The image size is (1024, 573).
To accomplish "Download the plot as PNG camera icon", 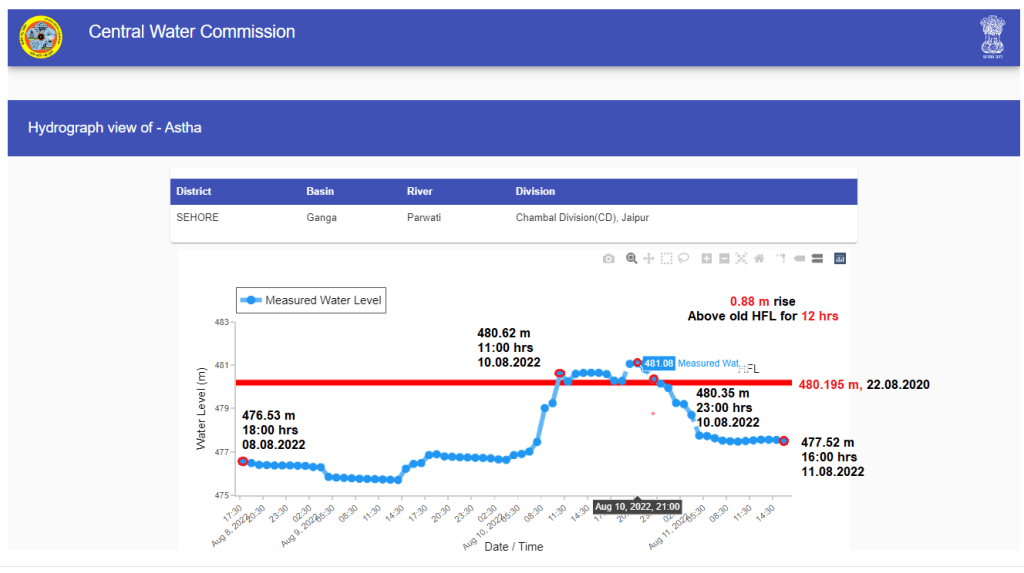I will (608, 258).
